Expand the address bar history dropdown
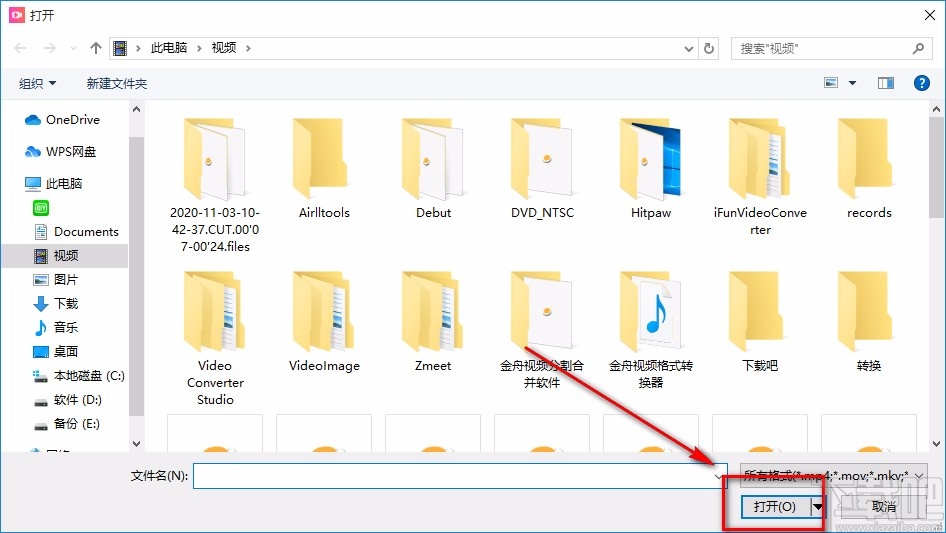The width and height of the screenshot is (946, 533). 688,49
